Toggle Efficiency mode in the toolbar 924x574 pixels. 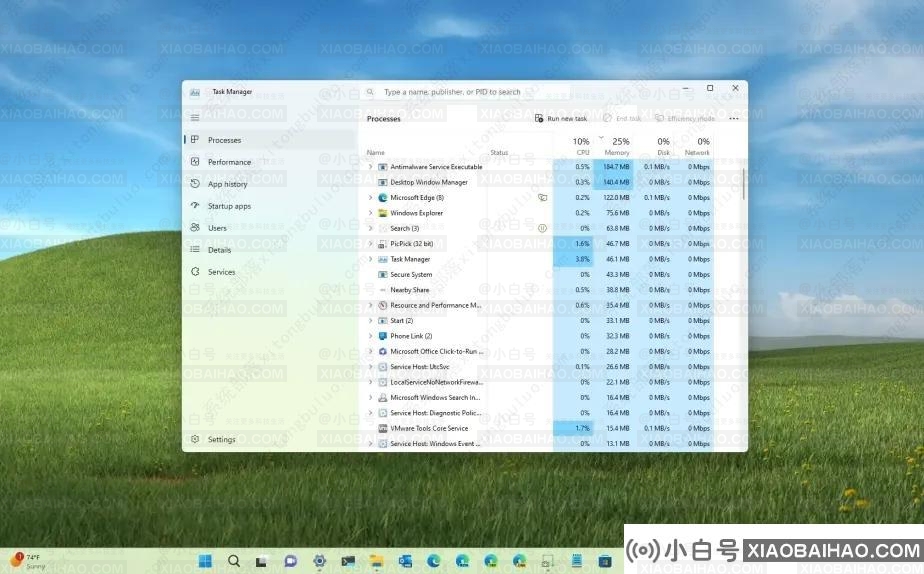click(x=685, y=118)
